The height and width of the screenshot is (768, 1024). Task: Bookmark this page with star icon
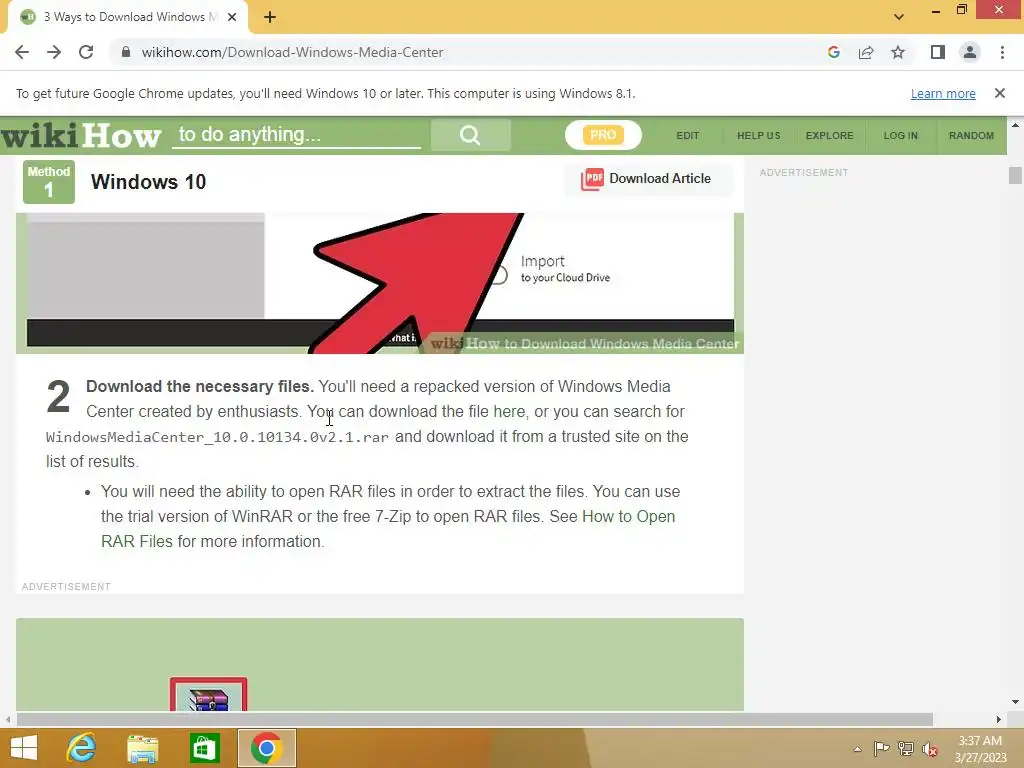coord(898,52)
